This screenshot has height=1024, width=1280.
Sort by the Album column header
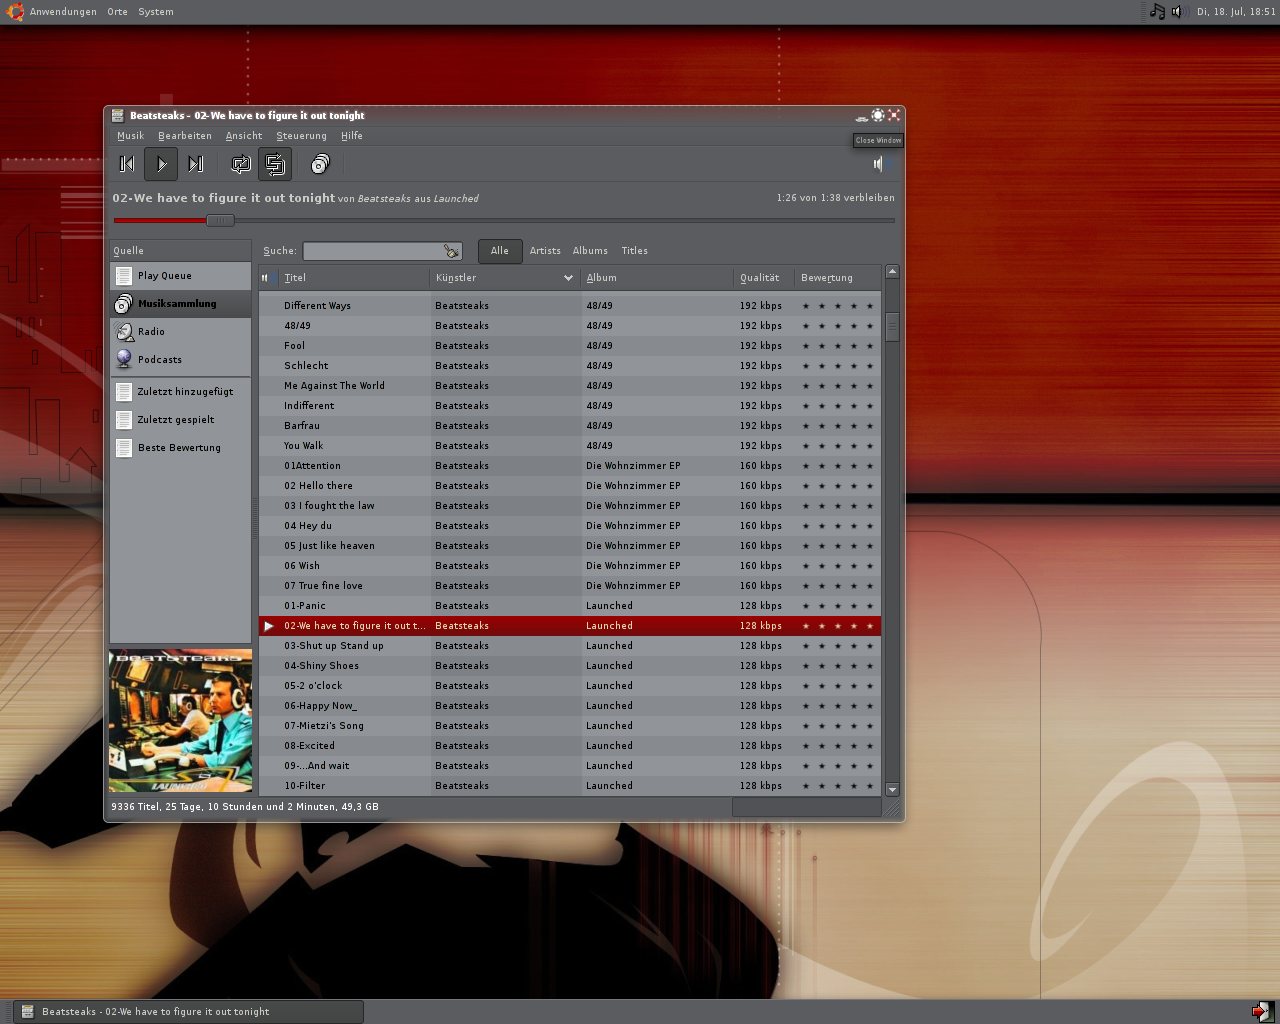(x=657, y=278)
